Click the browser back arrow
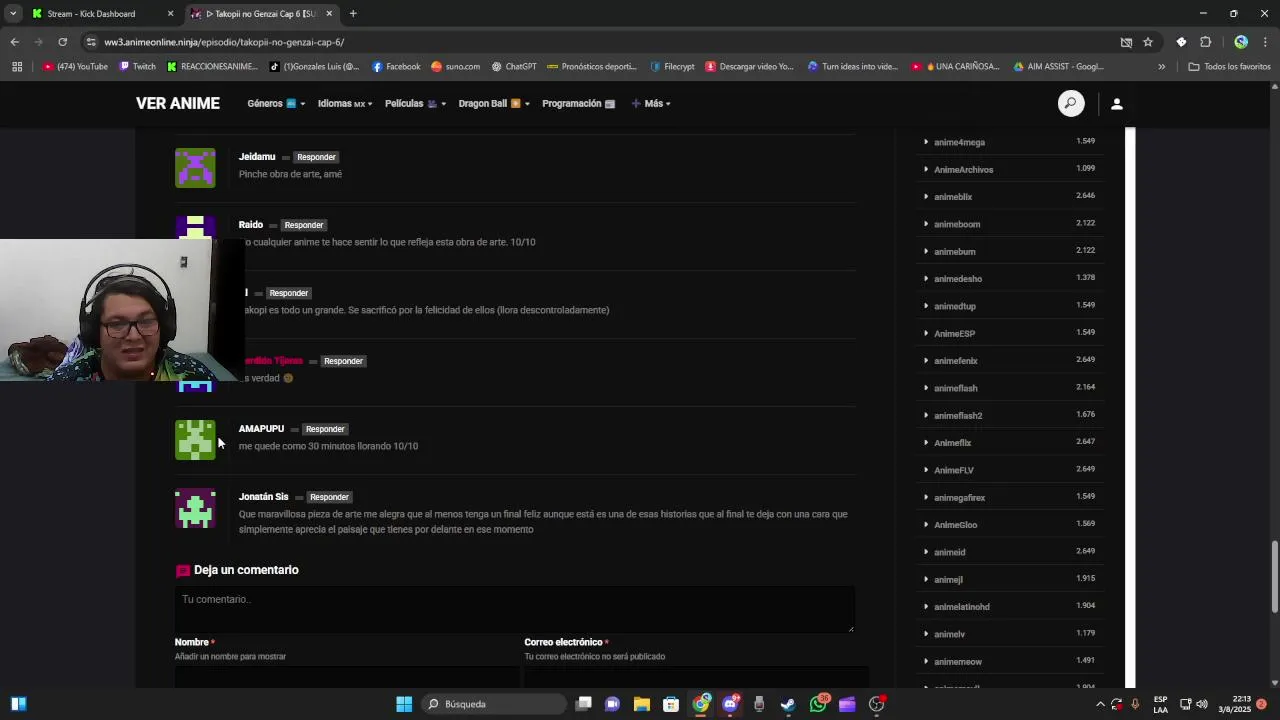This screenshot has height=720, width=1280. tap(14, 42)
